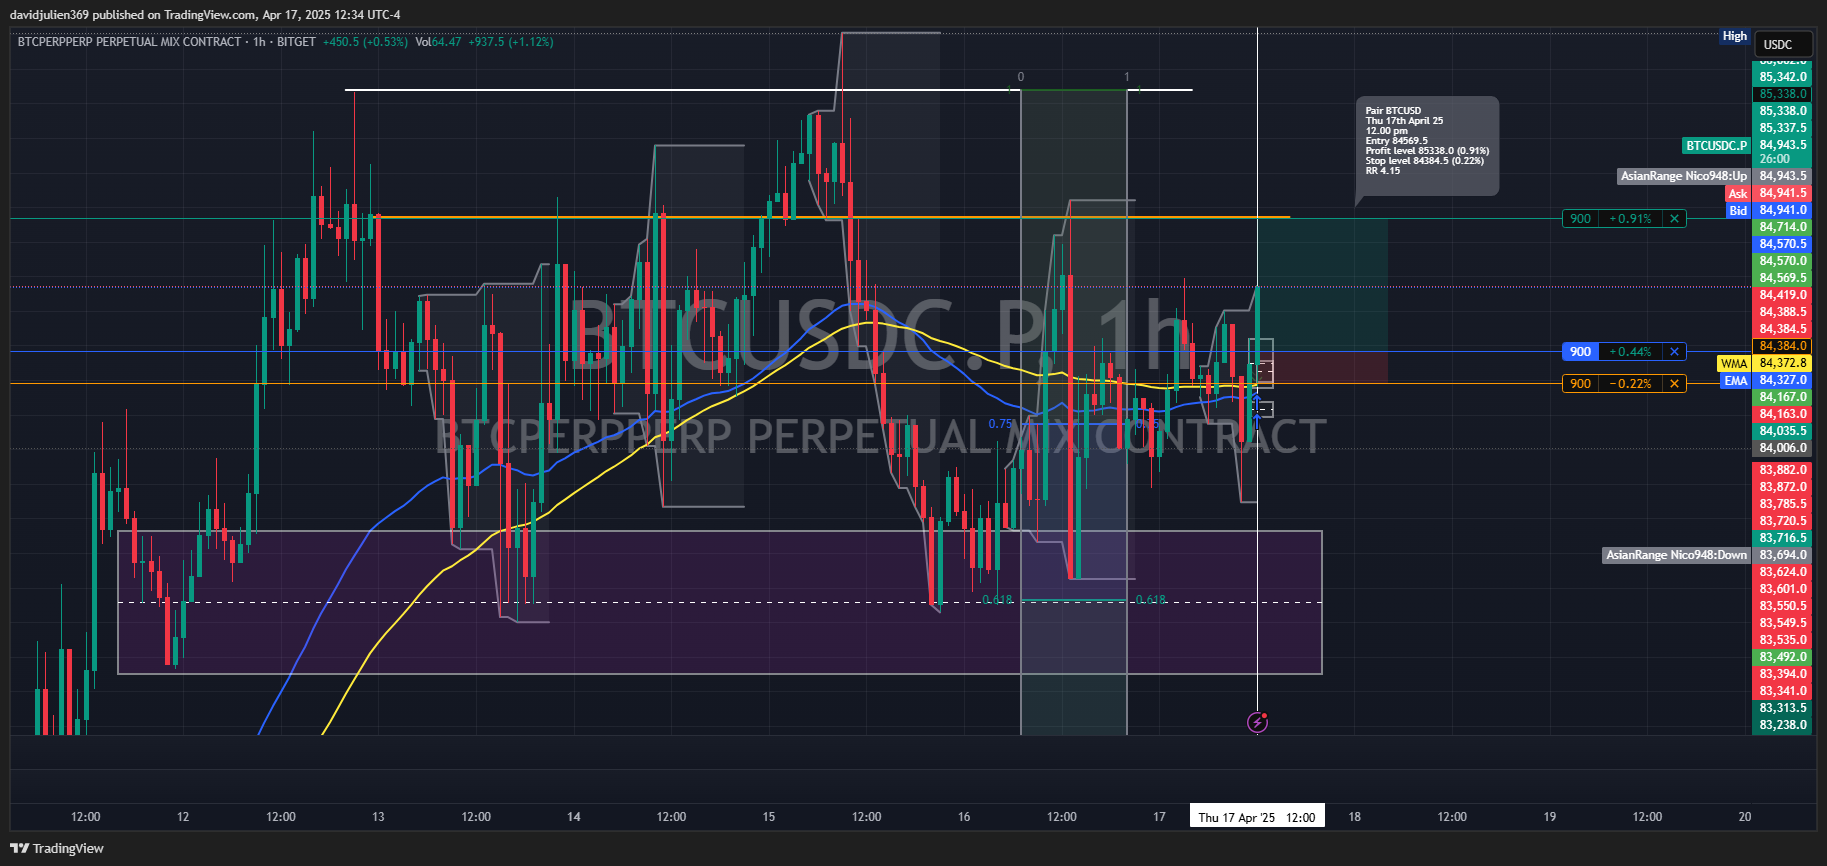Click the BTCUSDC.P symbol price tag
1827x866 pixels.
1717,146
